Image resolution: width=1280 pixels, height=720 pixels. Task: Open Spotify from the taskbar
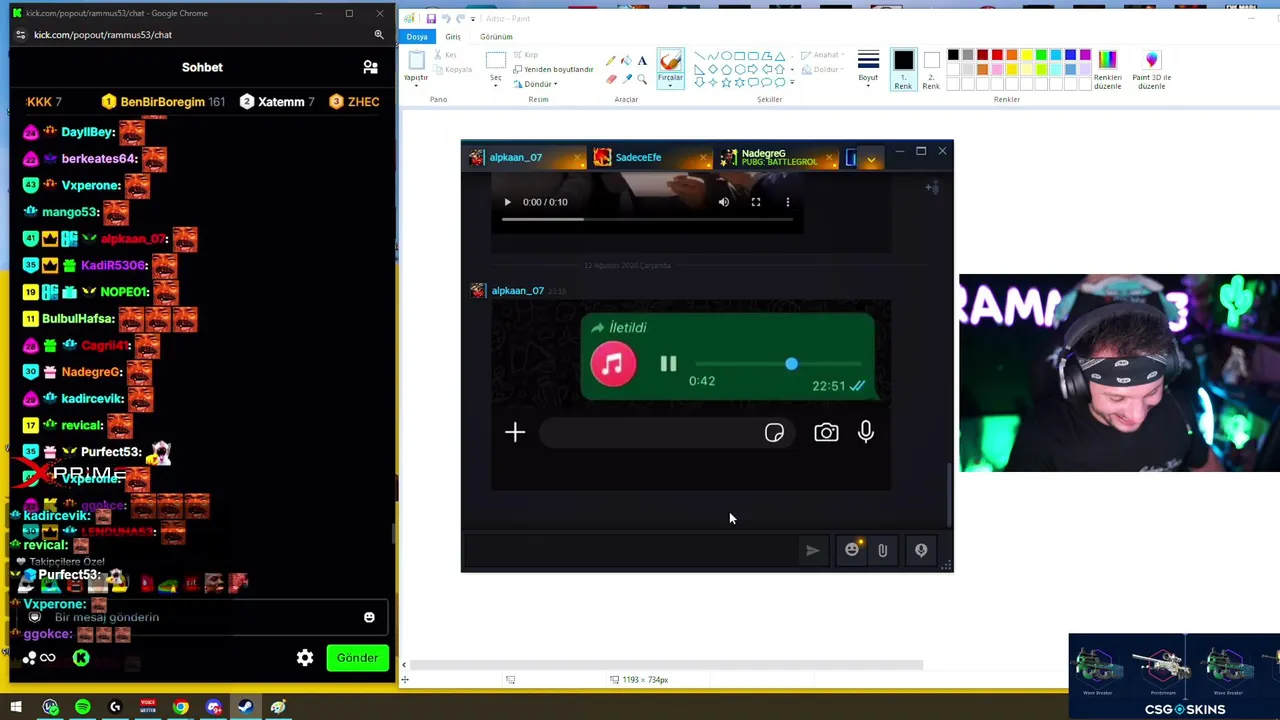[83, 708]
